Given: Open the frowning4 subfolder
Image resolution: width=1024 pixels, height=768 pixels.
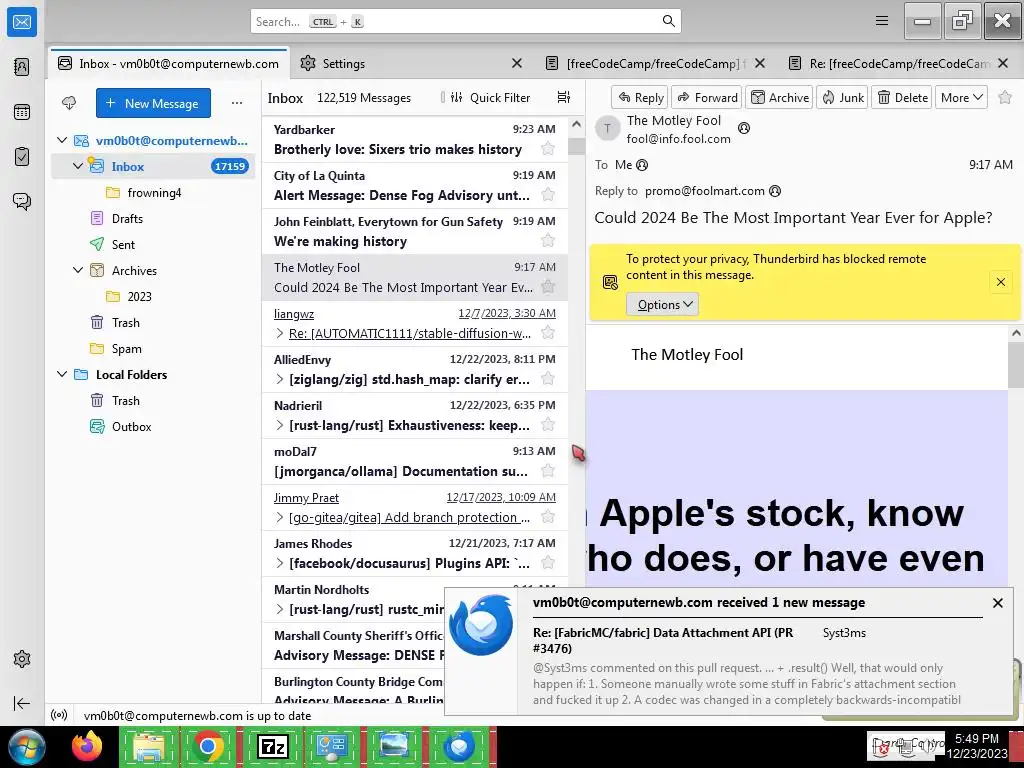Looking at the screenshot, I should tap(154, 193).
